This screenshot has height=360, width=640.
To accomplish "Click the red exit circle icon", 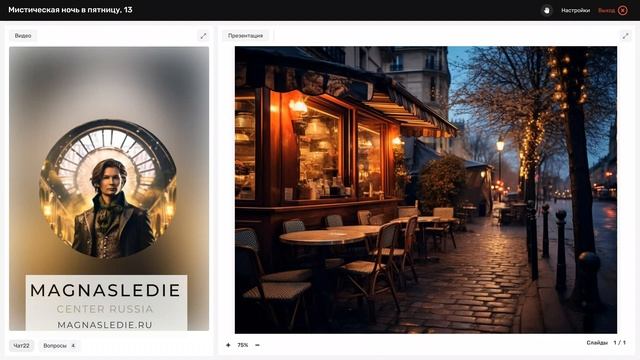I will 623,11.
